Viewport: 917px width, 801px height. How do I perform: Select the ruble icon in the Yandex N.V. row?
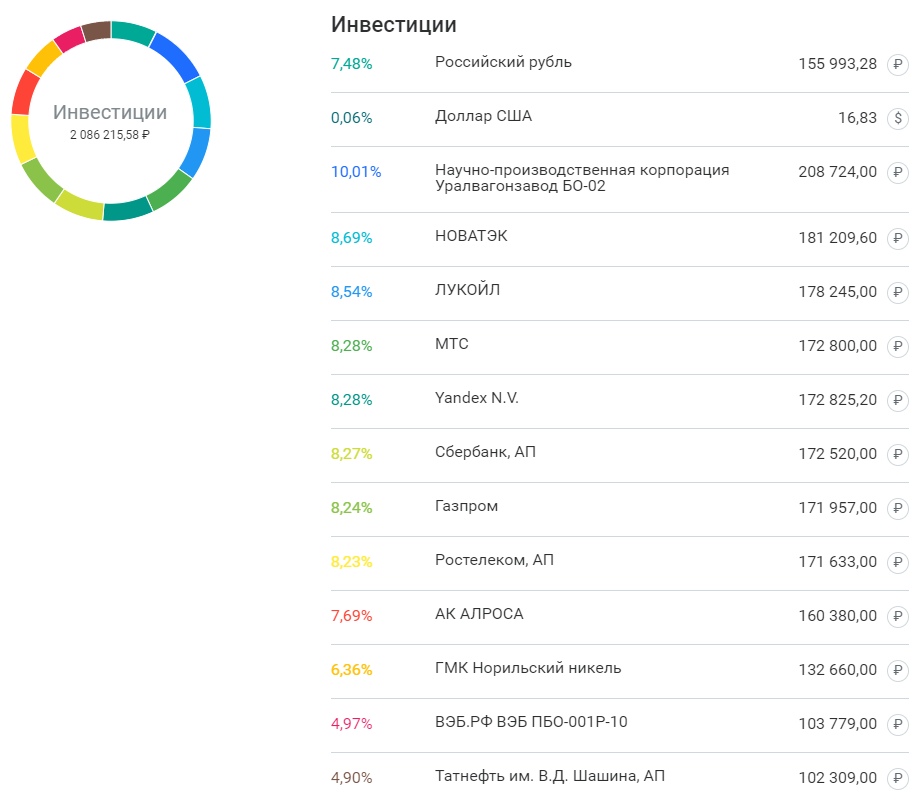898,400
